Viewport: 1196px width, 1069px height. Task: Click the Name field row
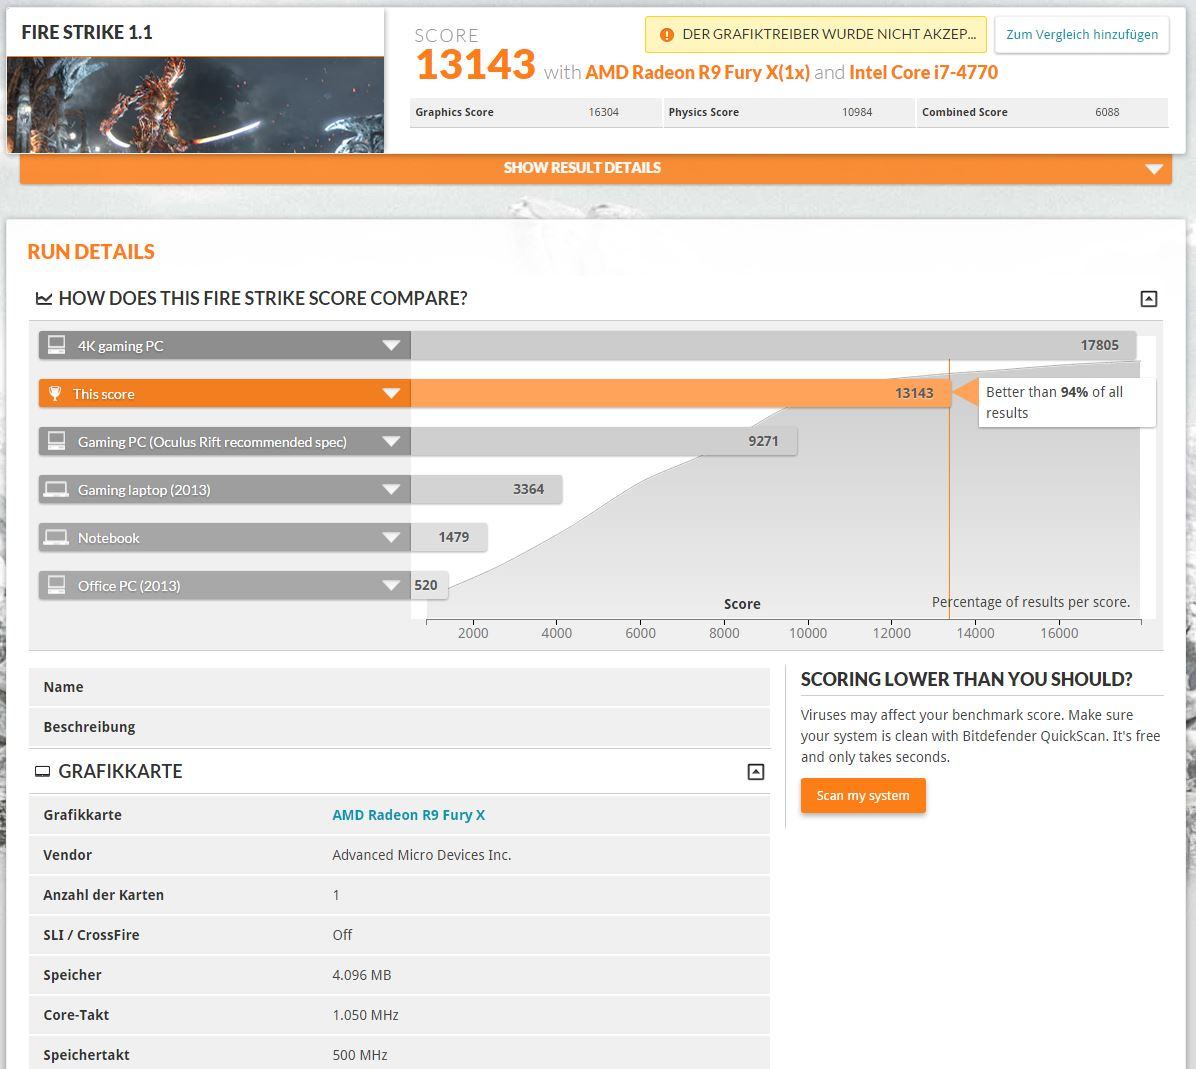tap(399, 687)
